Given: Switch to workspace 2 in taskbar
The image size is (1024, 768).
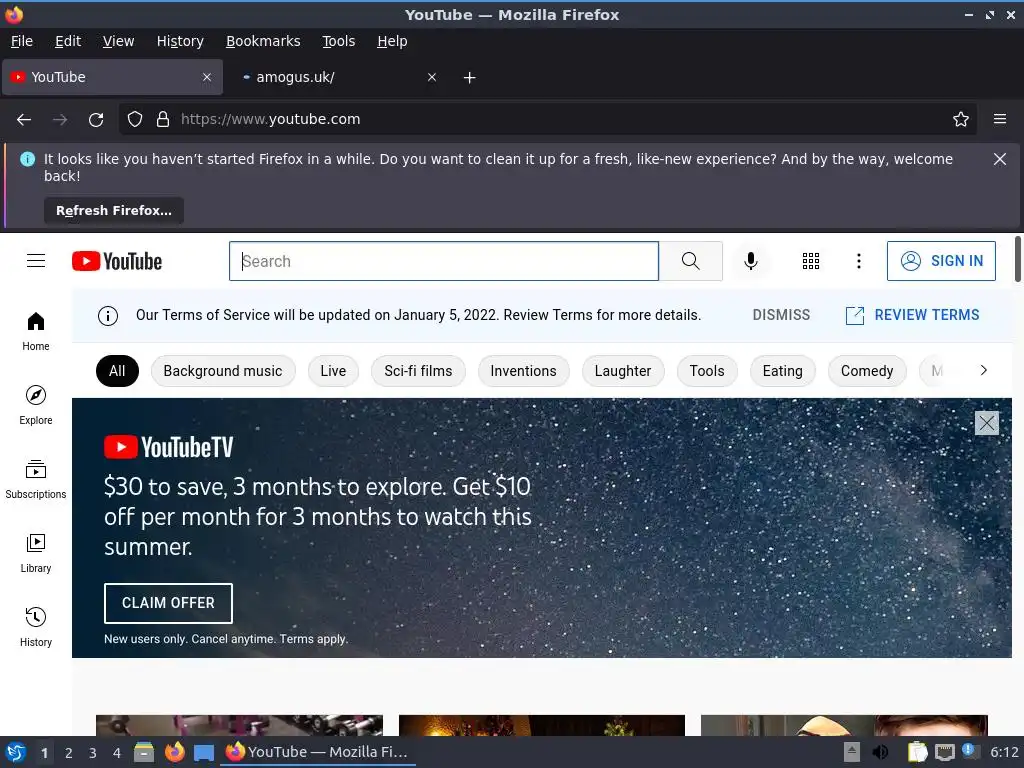Looking at the screenshot, I should [x=69, y=753].
